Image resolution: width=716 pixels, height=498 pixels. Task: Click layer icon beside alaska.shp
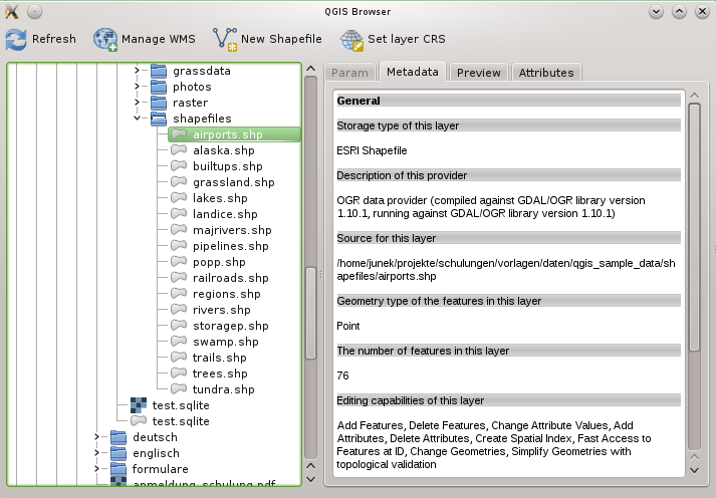179,150
